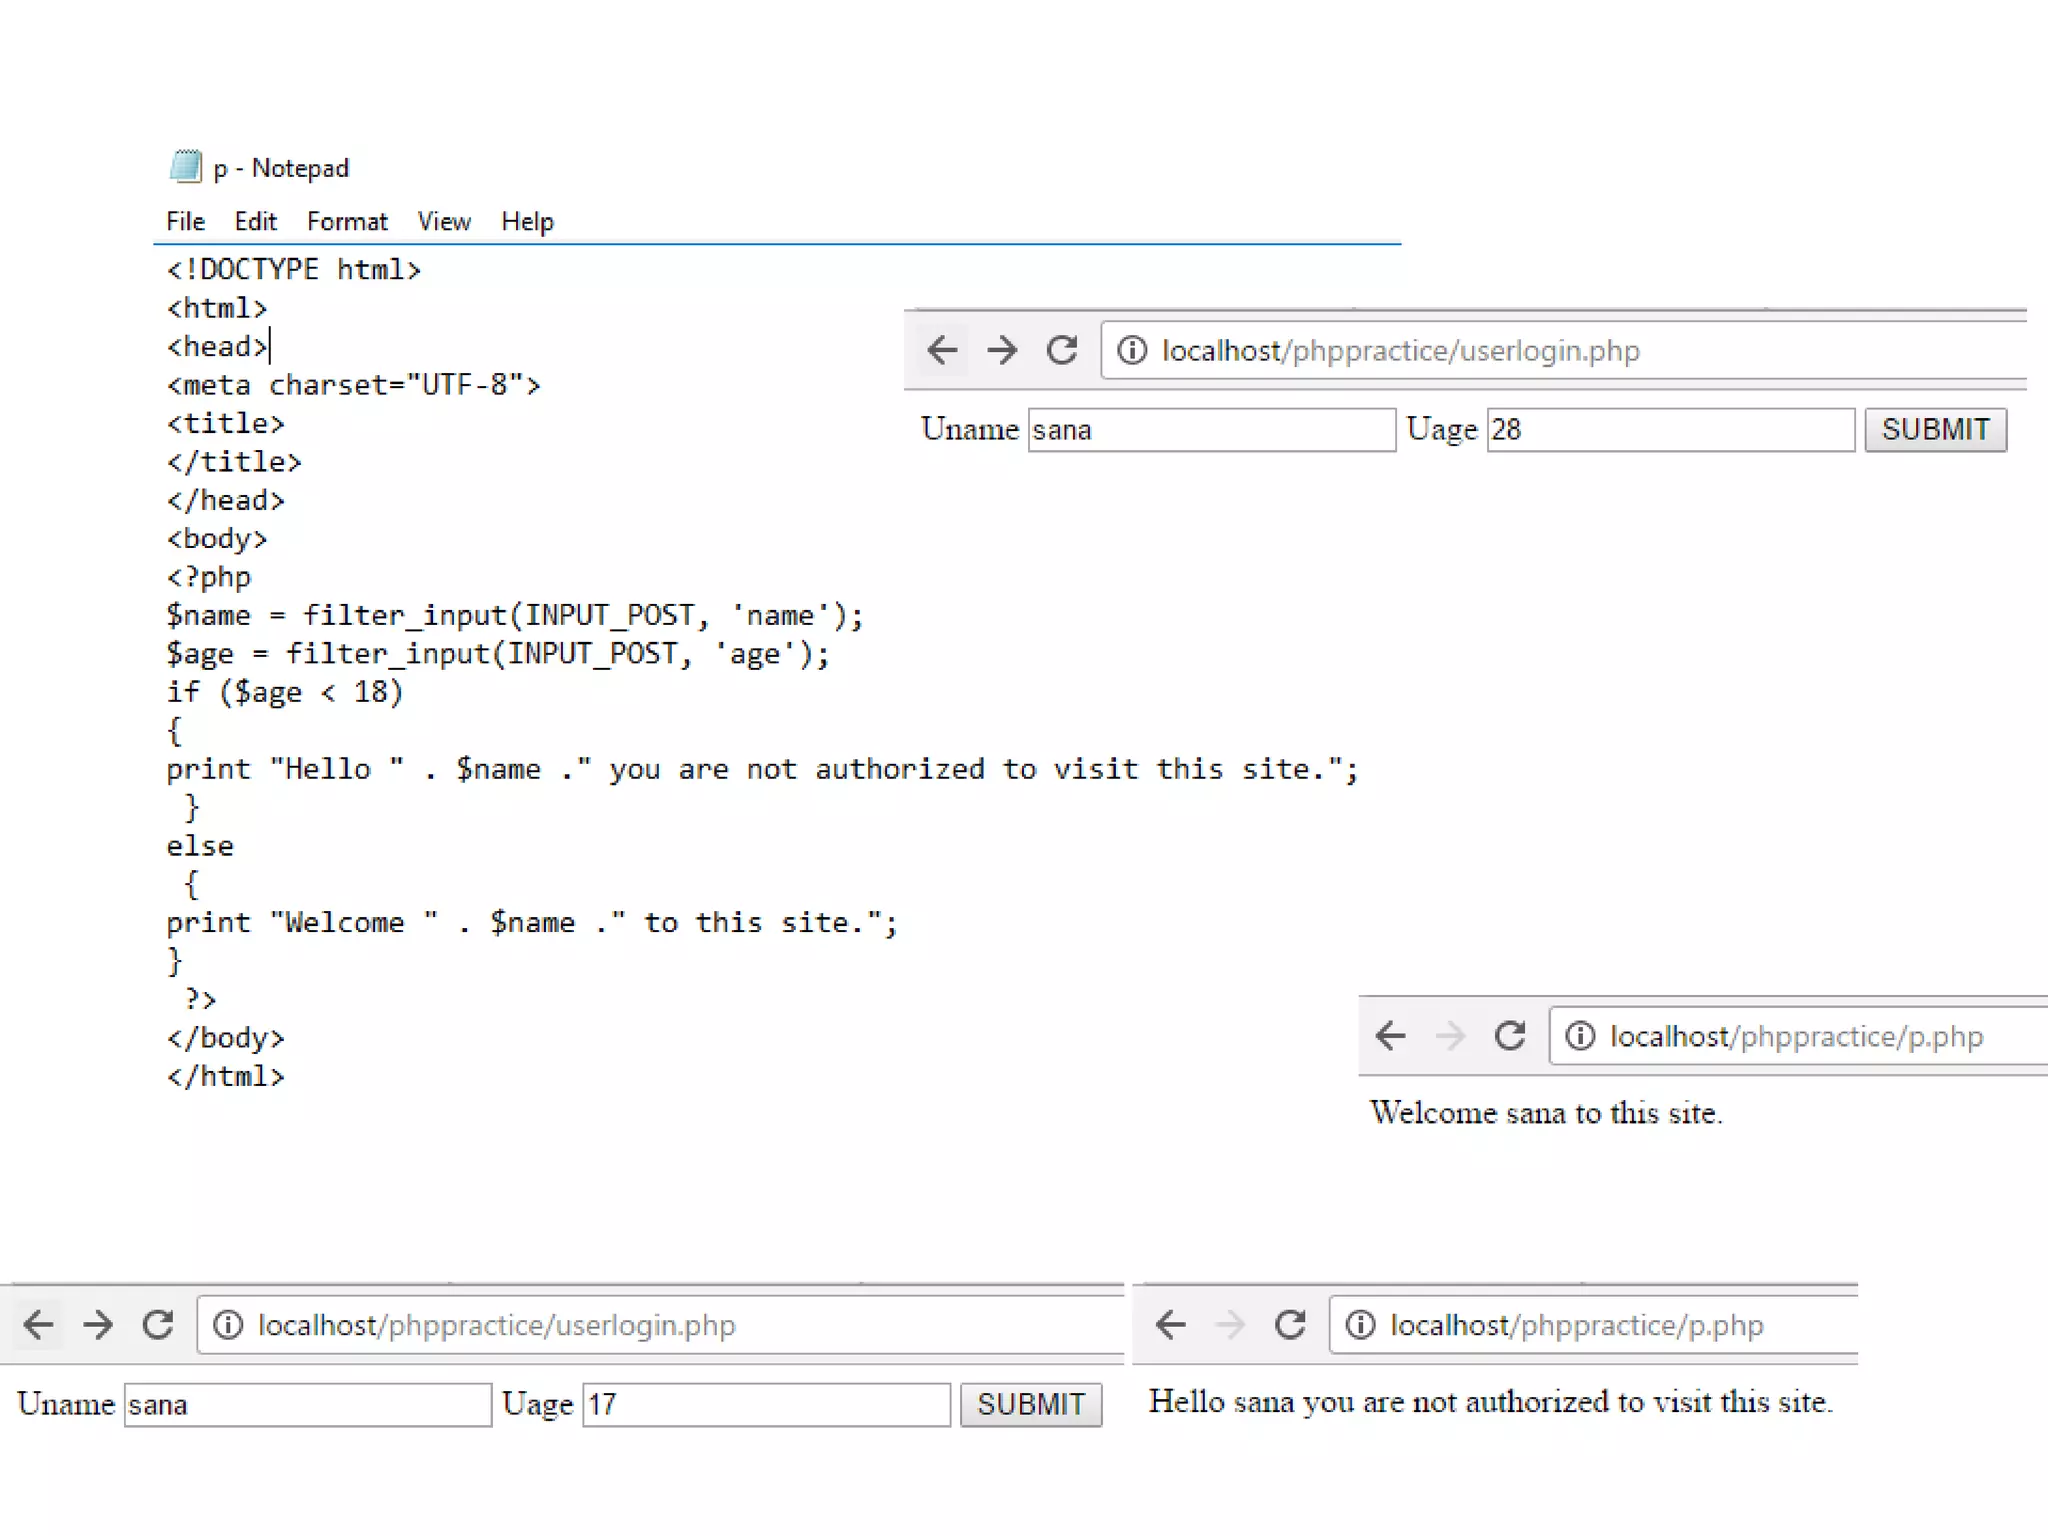Click site info icon on Welcome sana page
The height and width of the screenshot is (1536, 2048).
point(1579,1035)
